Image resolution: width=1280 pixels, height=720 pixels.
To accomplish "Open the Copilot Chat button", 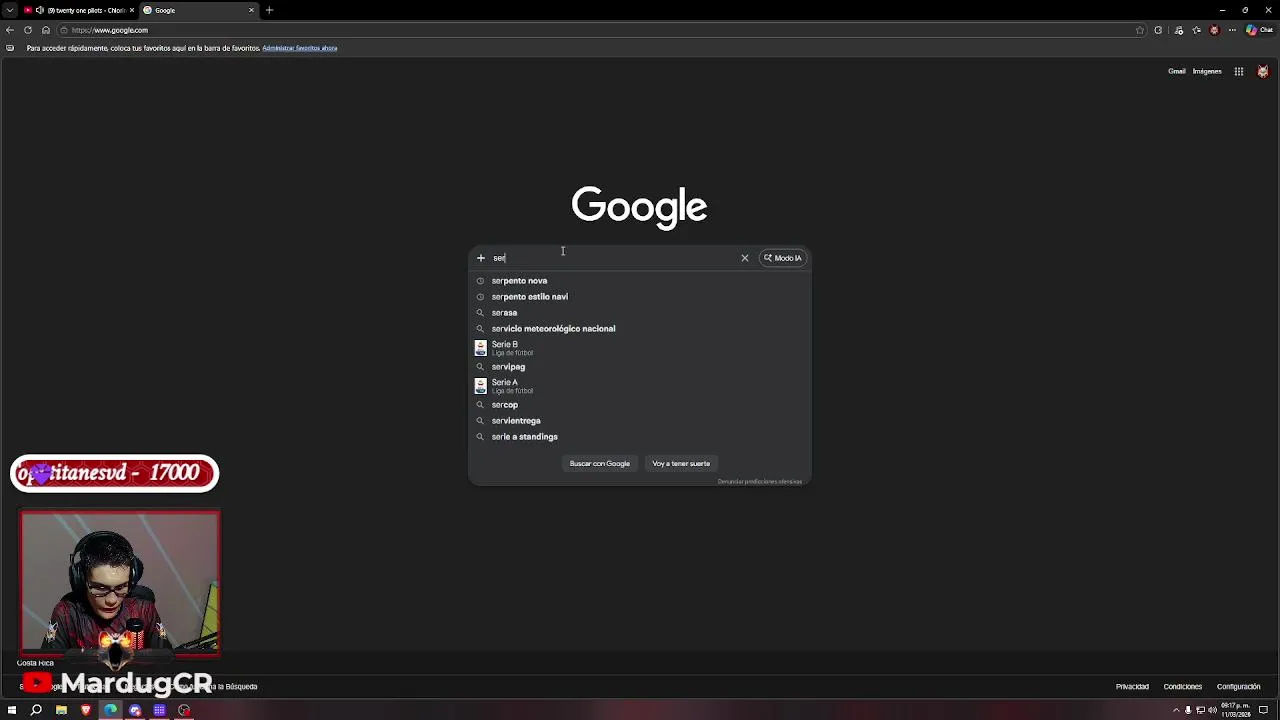I will pyautogui.click(x=1259, y=30).
